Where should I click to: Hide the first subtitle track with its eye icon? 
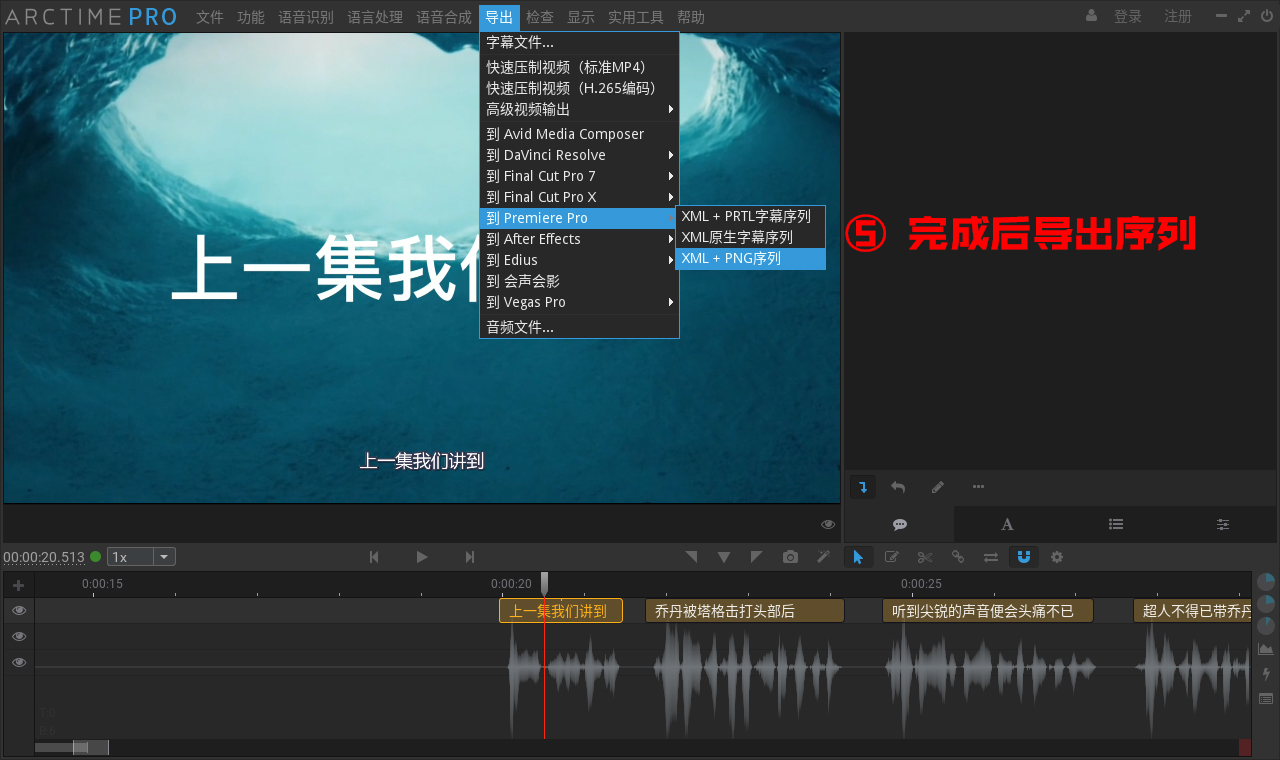point(18,610)
